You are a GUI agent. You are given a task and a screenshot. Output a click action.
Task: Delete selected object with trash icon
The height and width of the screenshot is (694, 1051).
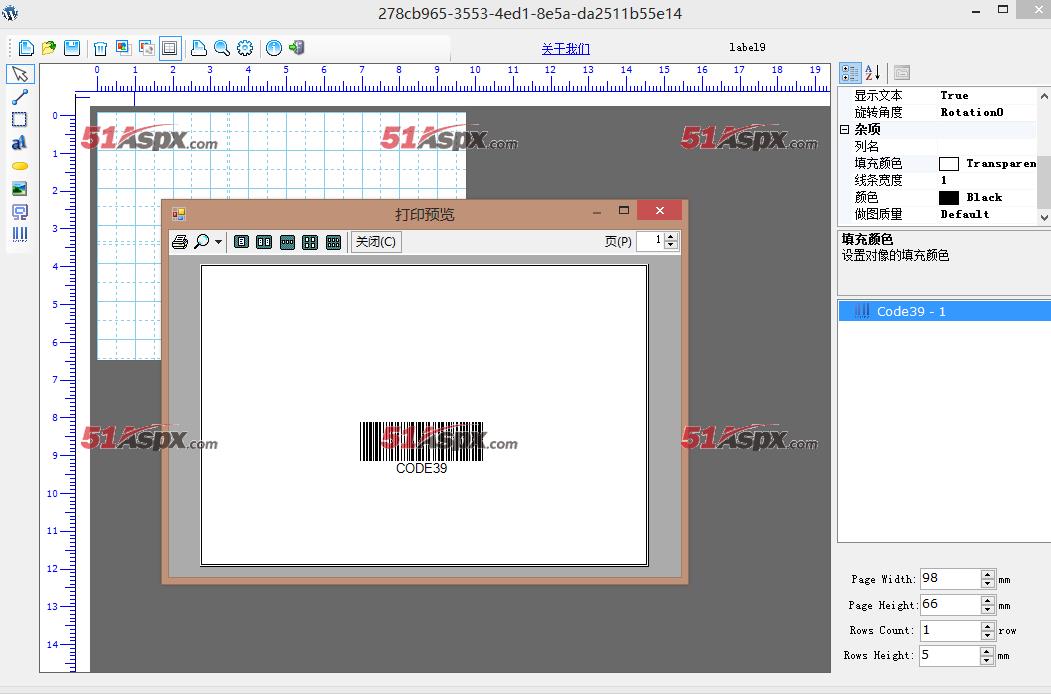[x=101, y=48]
